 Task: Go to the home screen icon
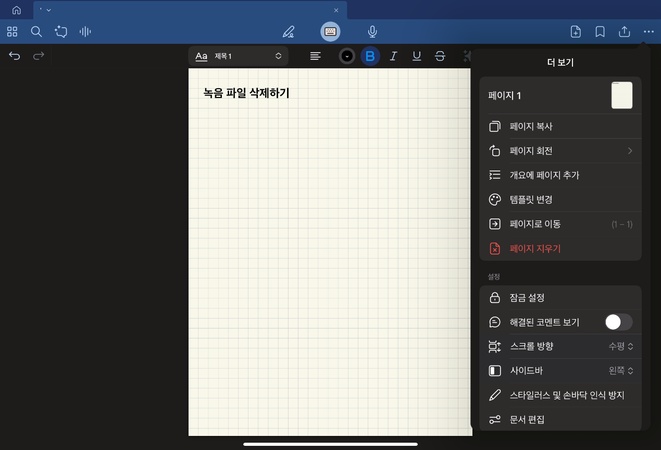click(x=16, y=10)
